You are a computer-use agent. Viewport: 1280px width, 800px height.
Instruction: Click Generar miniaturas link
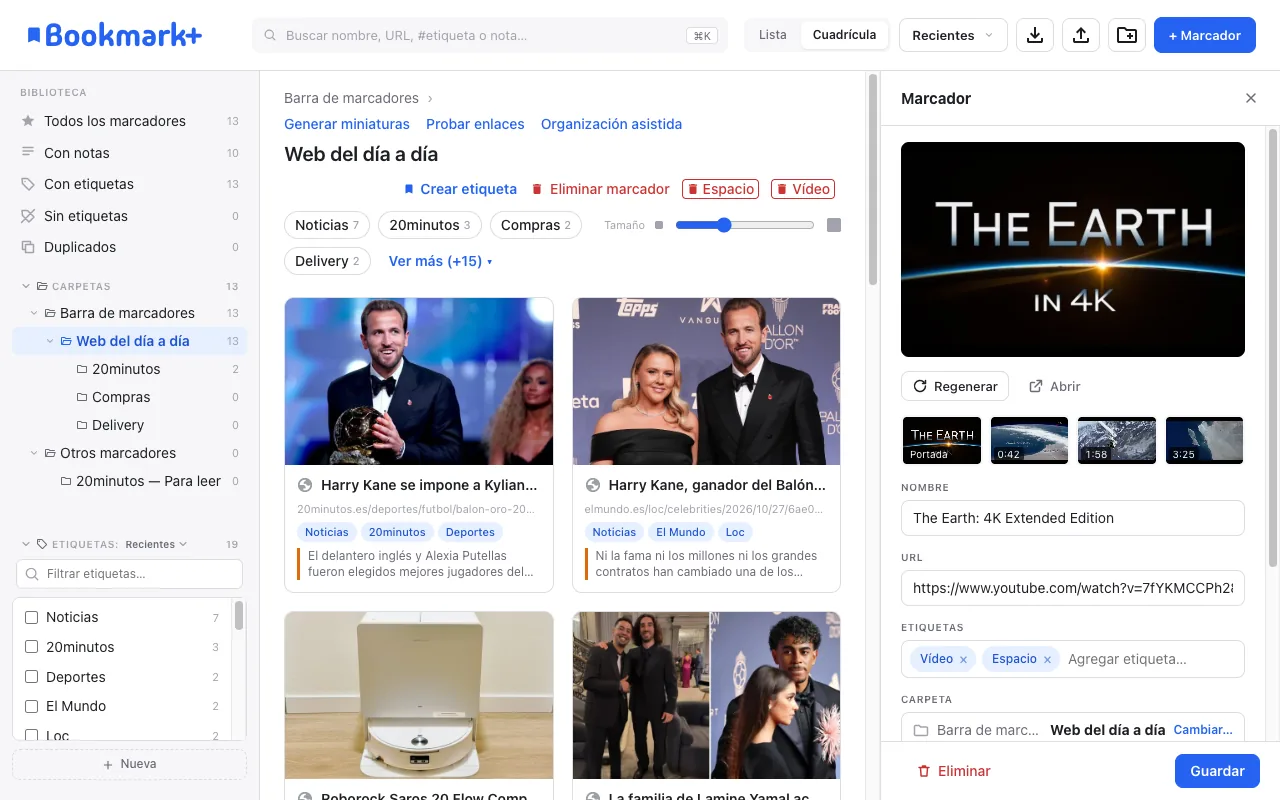coord(347,124)
